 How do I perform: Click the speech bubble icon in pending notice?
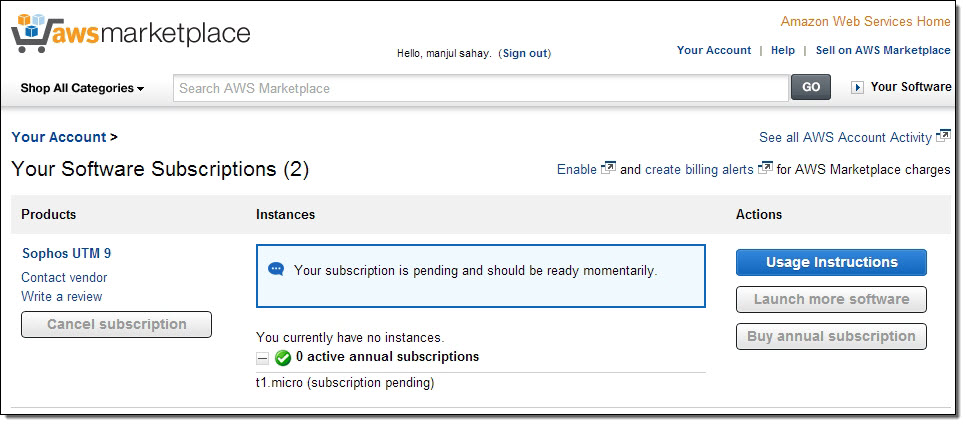coord(276,269)
